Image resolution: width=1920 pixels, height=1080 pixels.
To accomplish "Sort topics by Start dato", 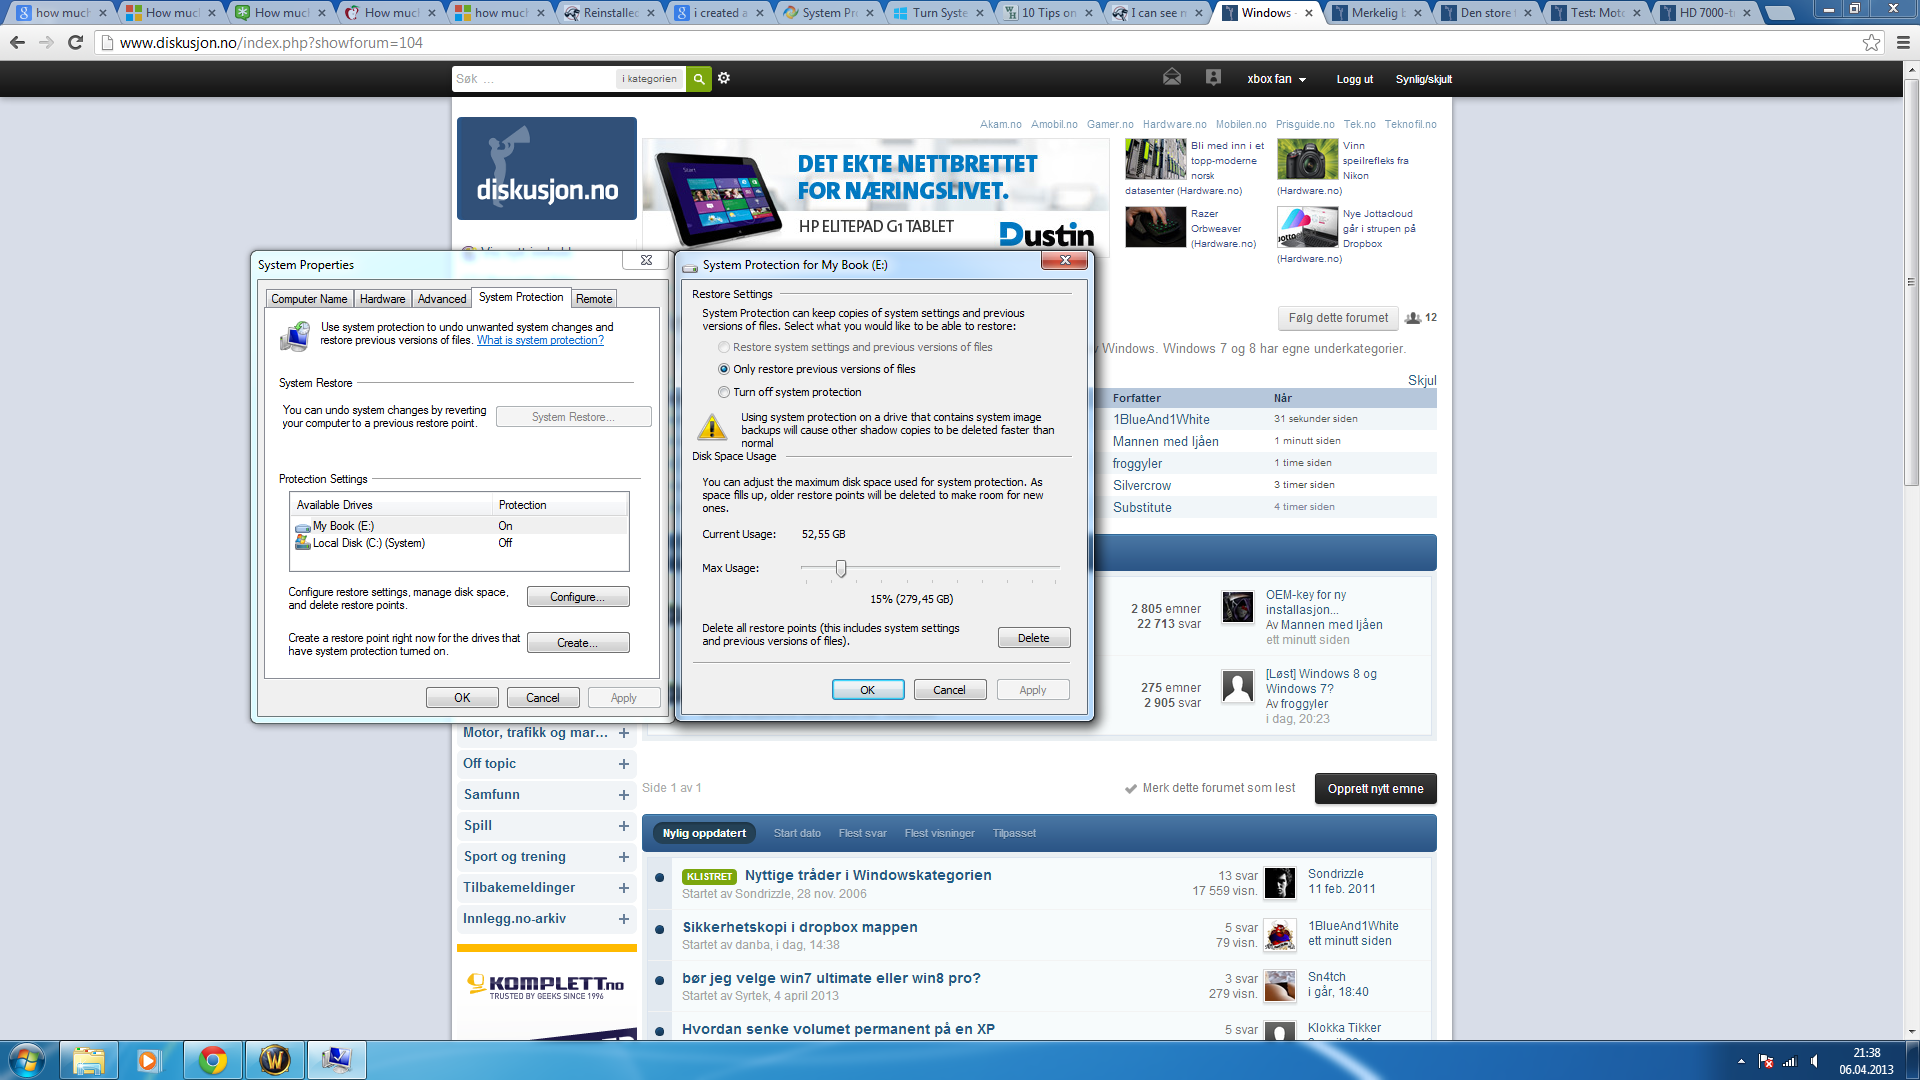I will [x=797, y=833].
